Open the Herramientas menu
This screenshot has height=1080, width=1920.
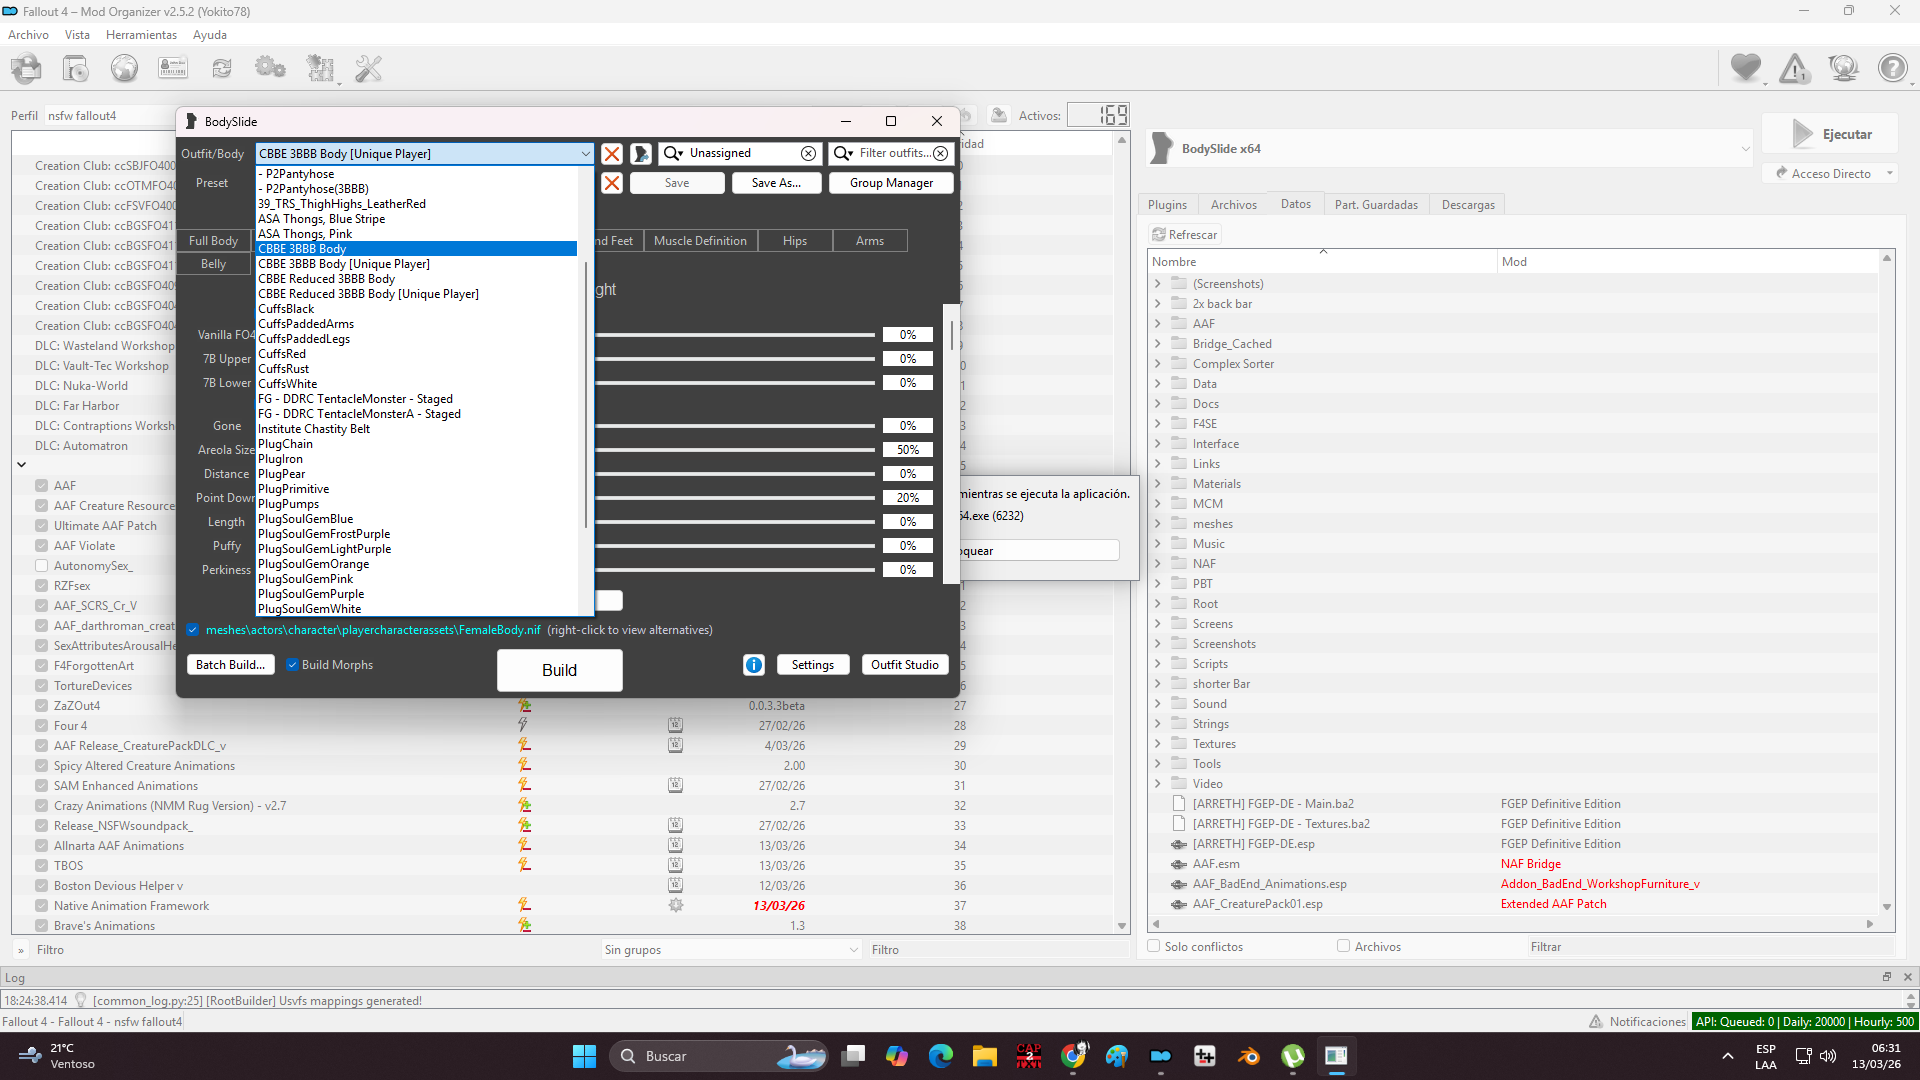[141, 35]
